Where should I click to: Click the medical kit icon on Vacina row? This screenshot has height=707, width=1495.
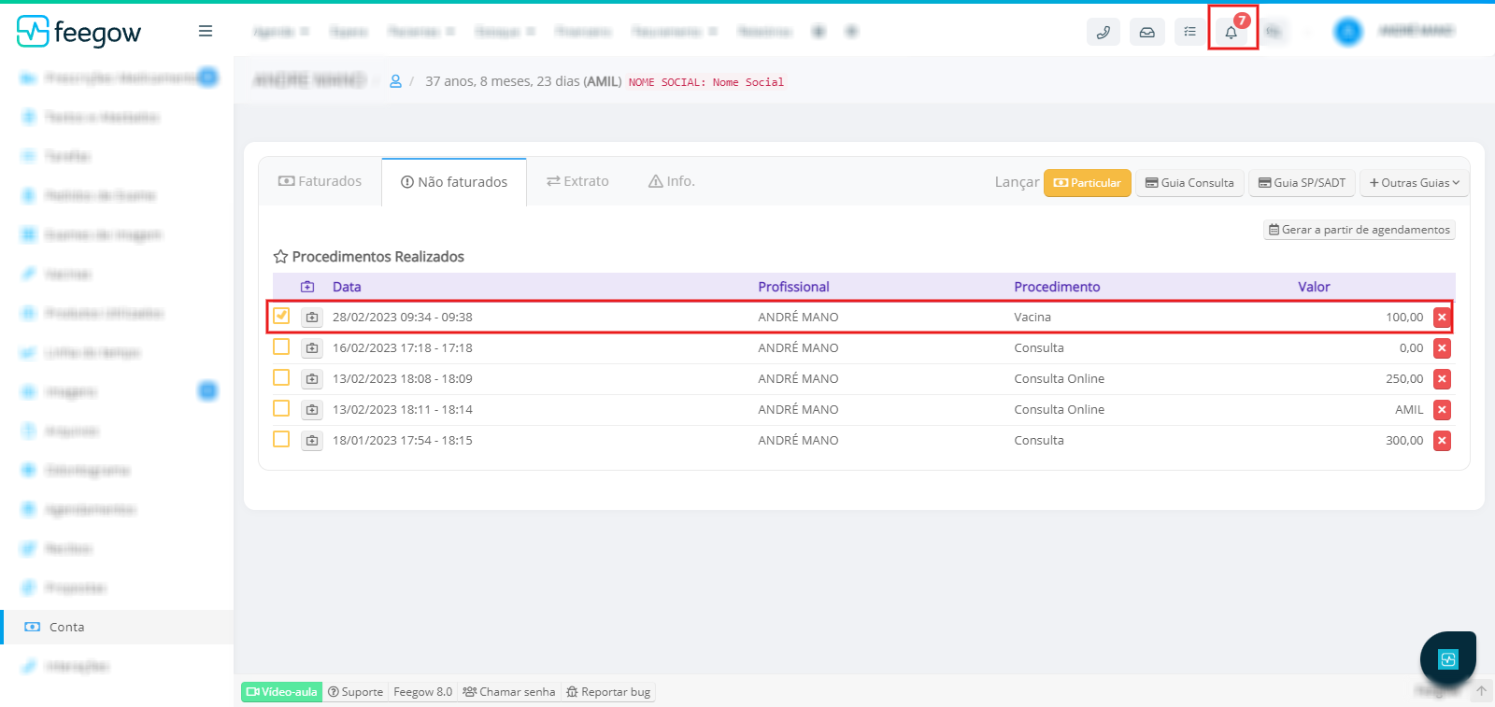(x=312, y=317)
